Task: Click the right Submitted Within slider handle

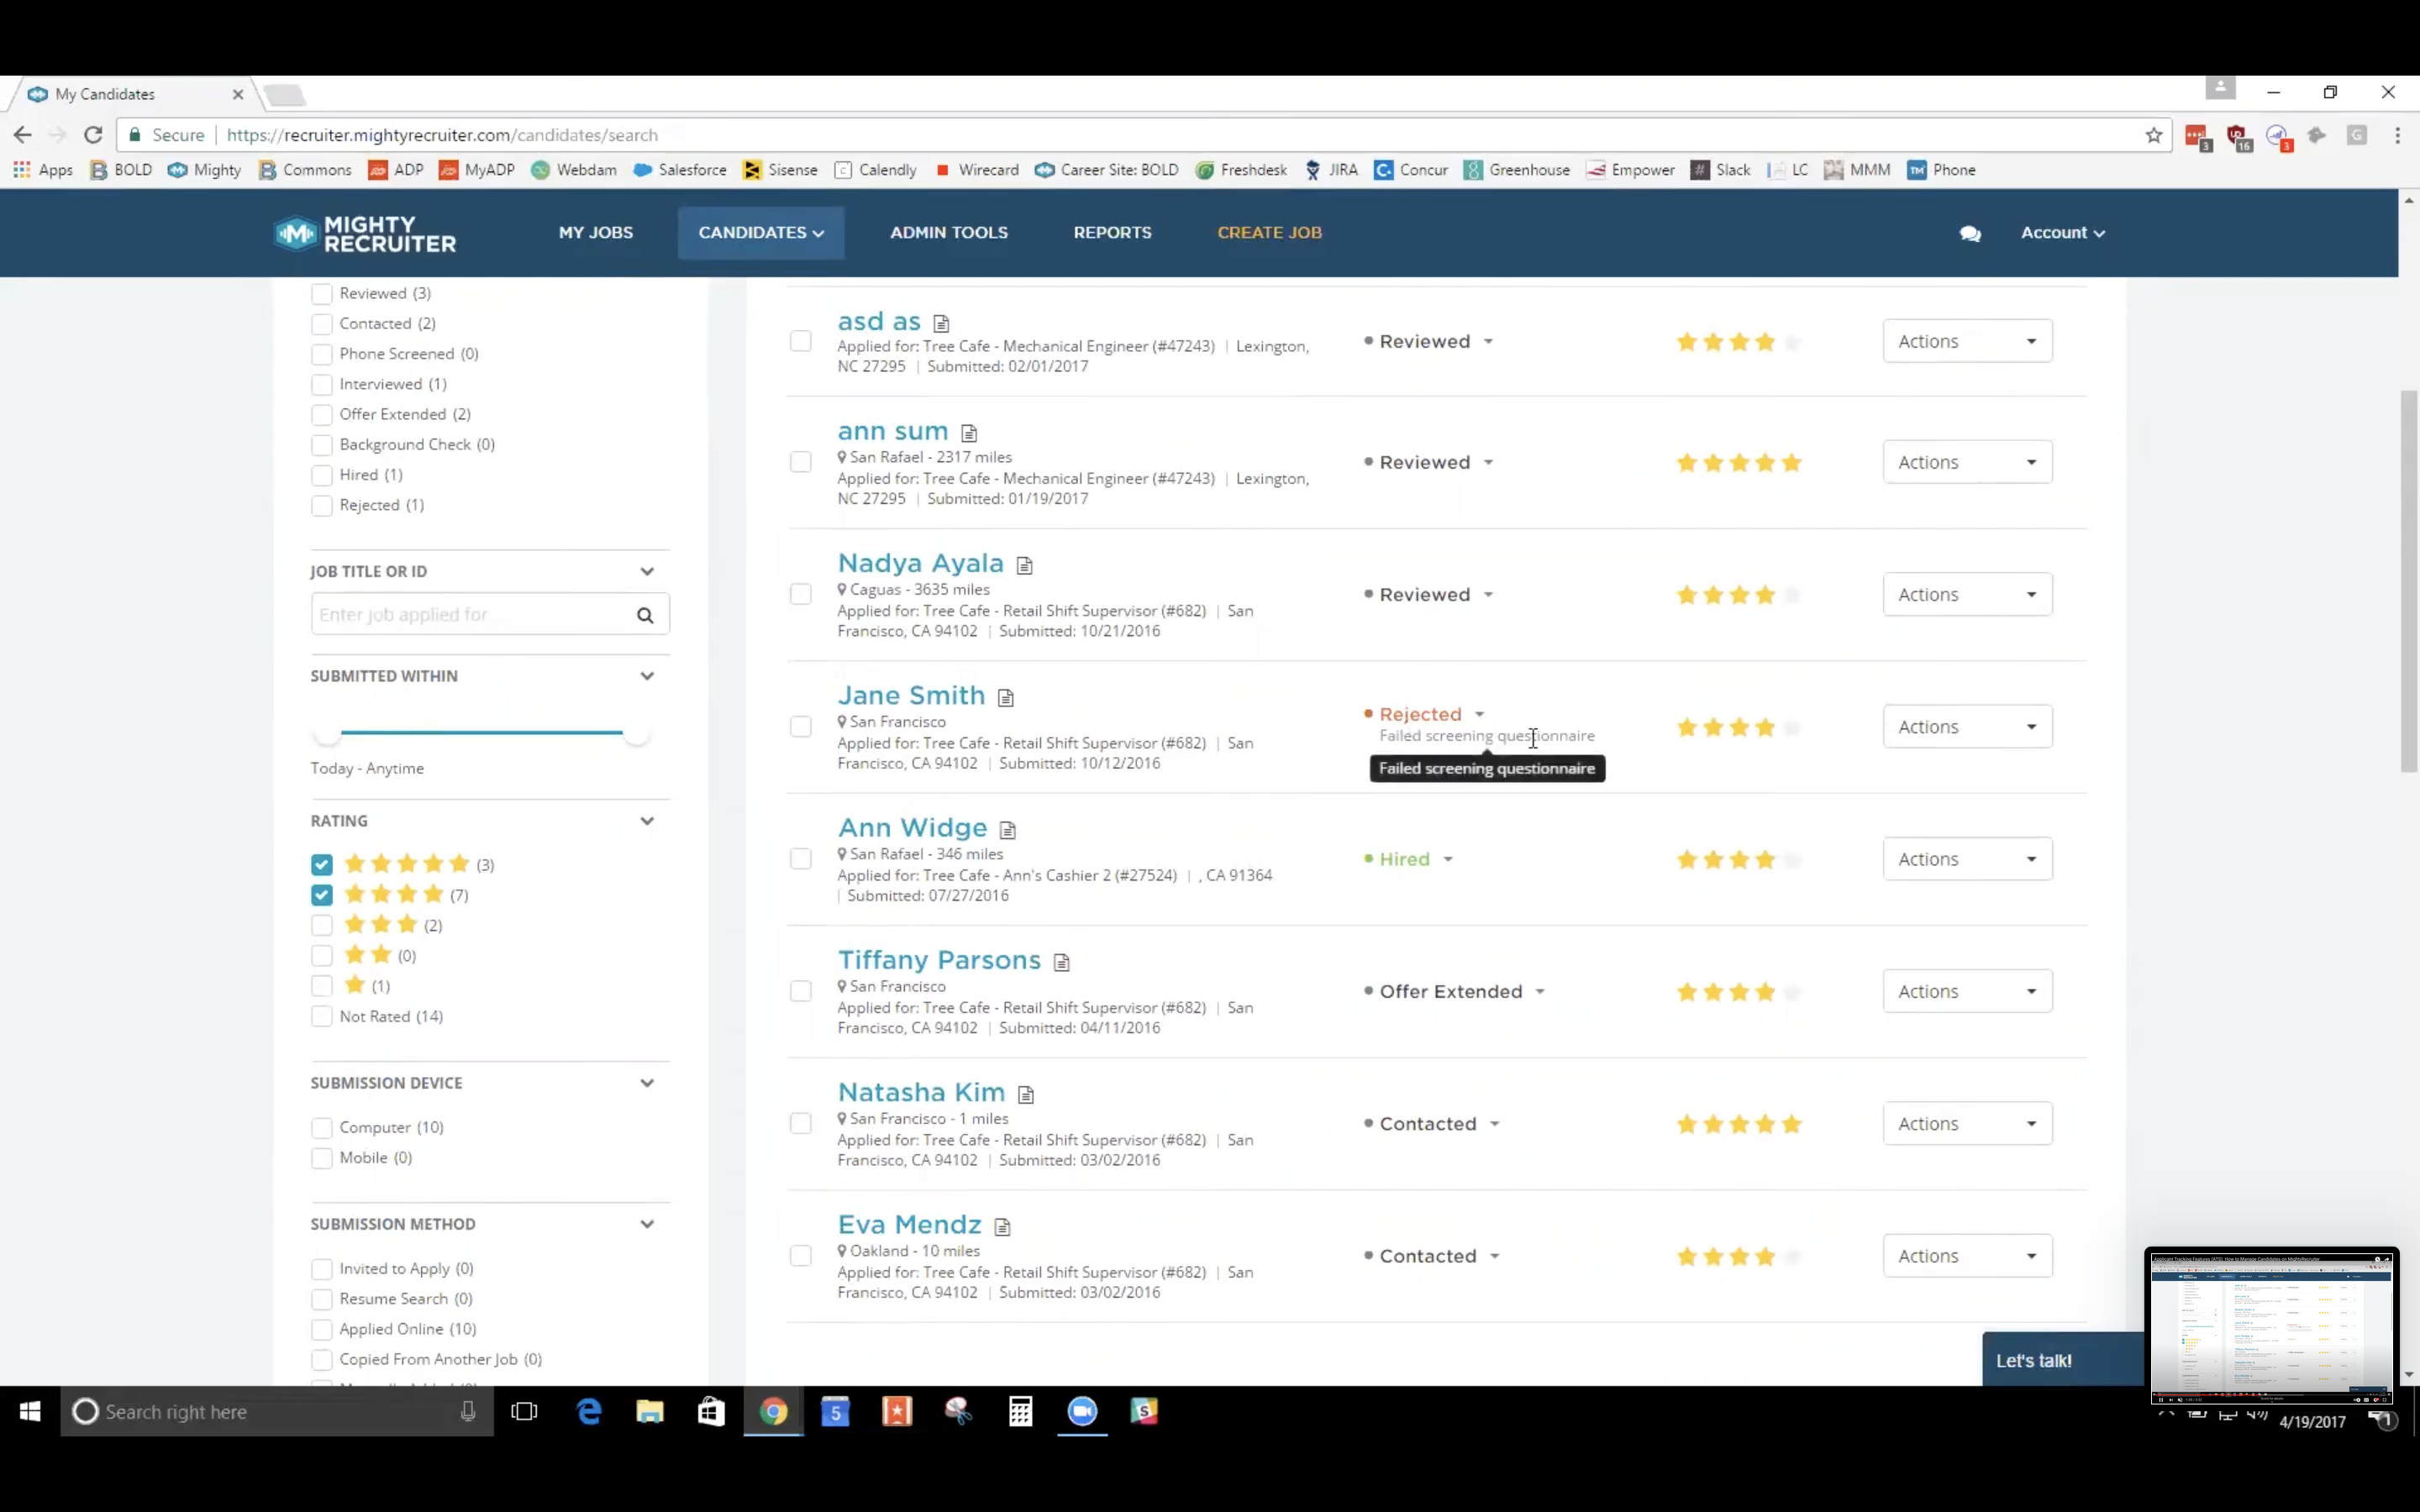Action: [636, 733]
